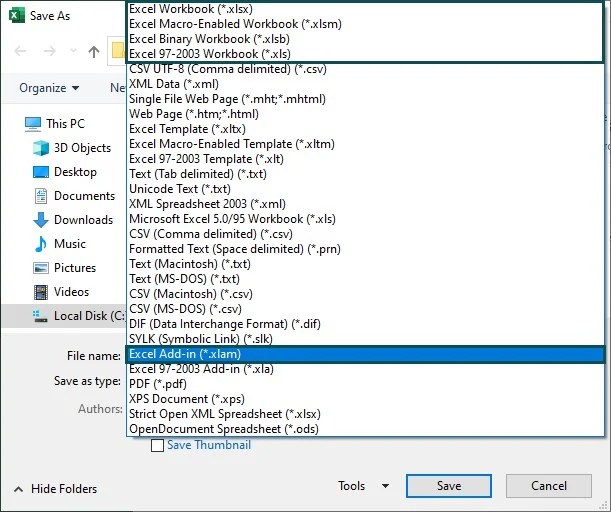This screenshot has width=611, height=512.
Task: Choose Unicode Text (*.txt)
Action: [x=366, y=189]
